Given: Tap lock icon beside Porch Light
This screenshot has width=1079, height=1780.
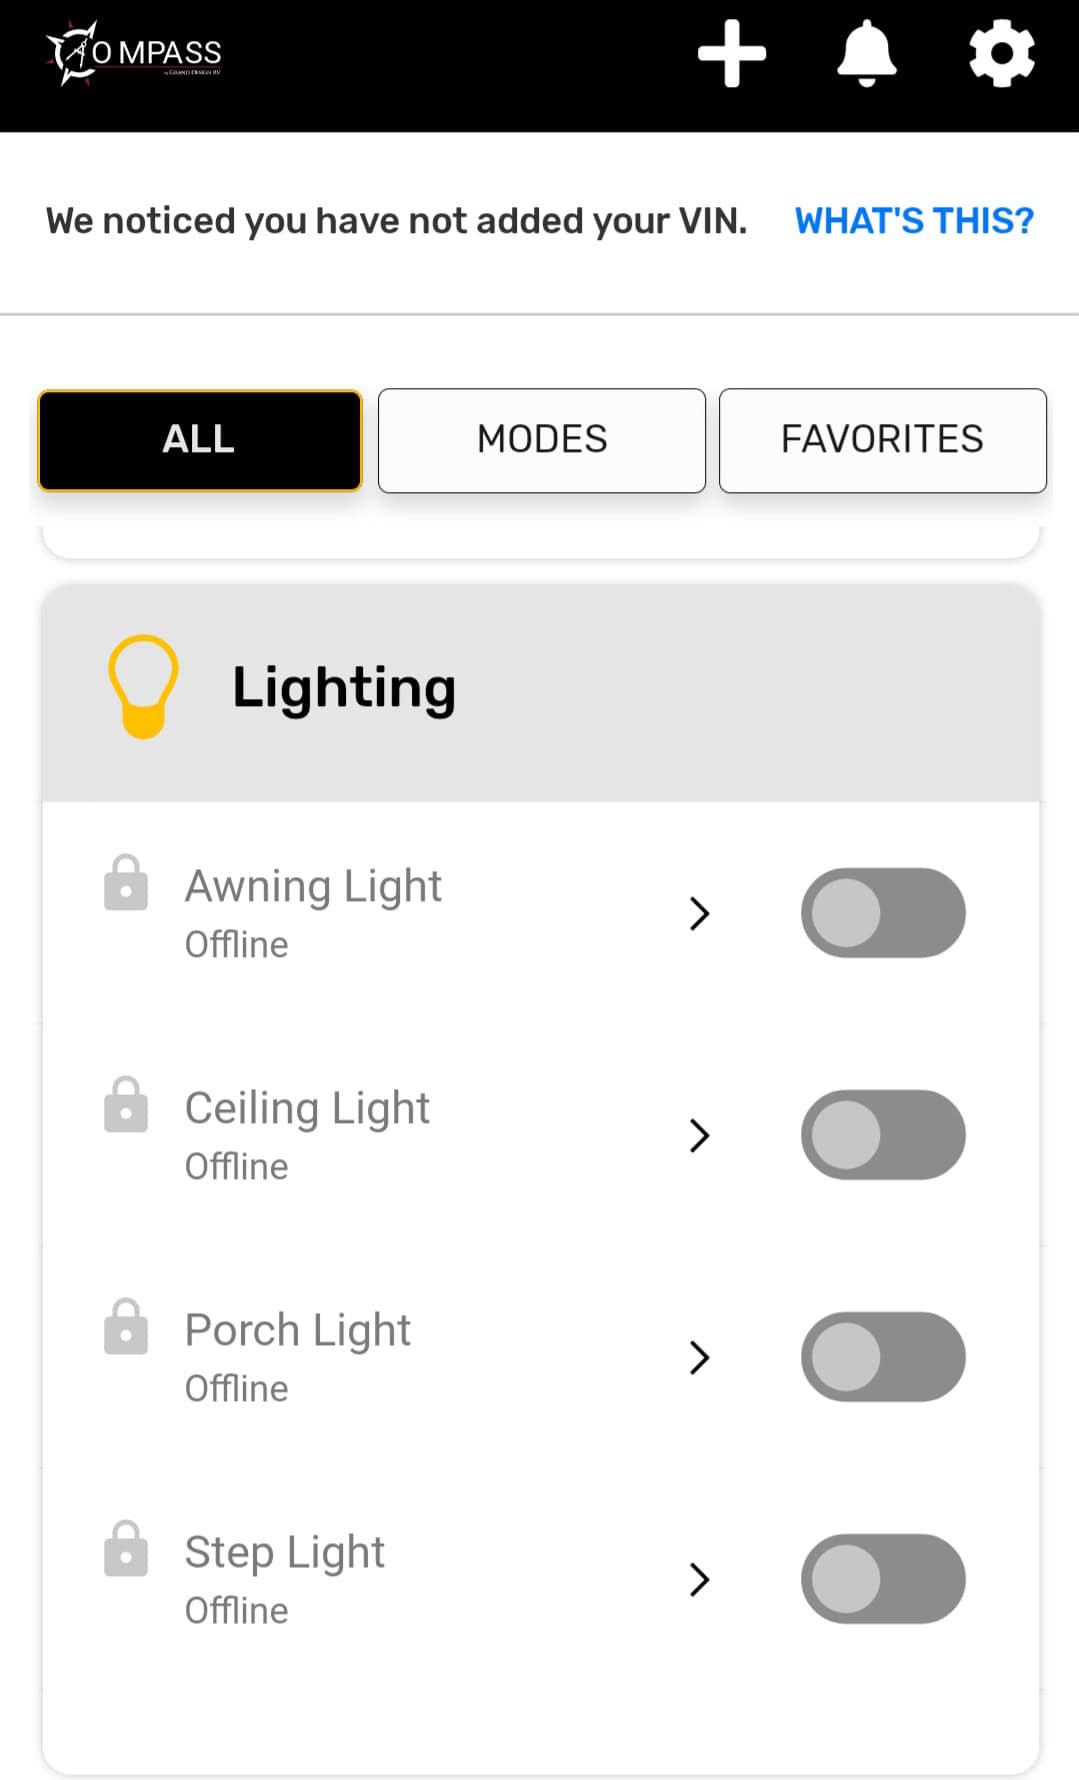Looking at the screenshot, I should click(126, 1327).
